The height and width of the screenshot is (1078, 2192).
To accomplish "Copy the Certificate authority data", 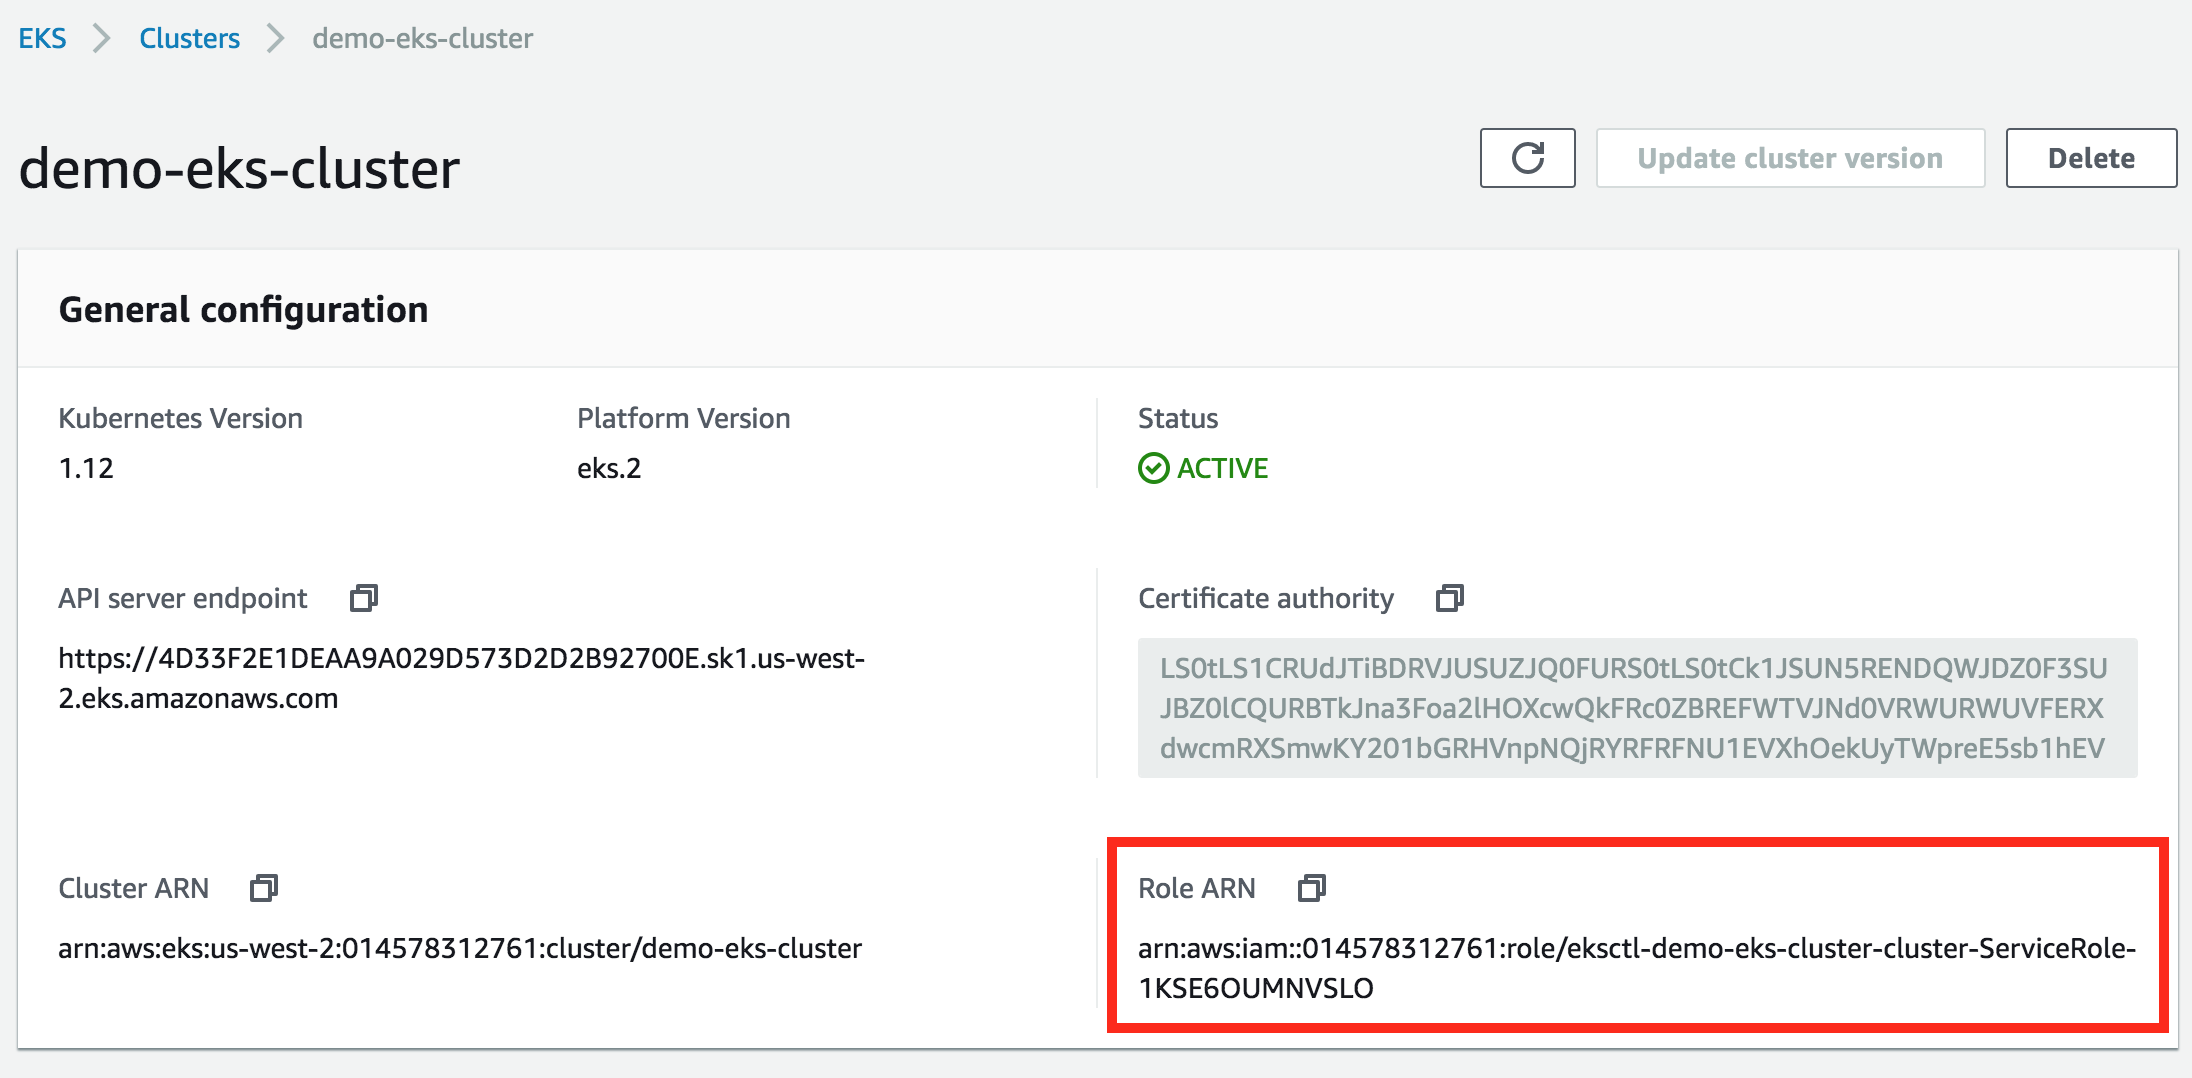I will click(1450, 598).
